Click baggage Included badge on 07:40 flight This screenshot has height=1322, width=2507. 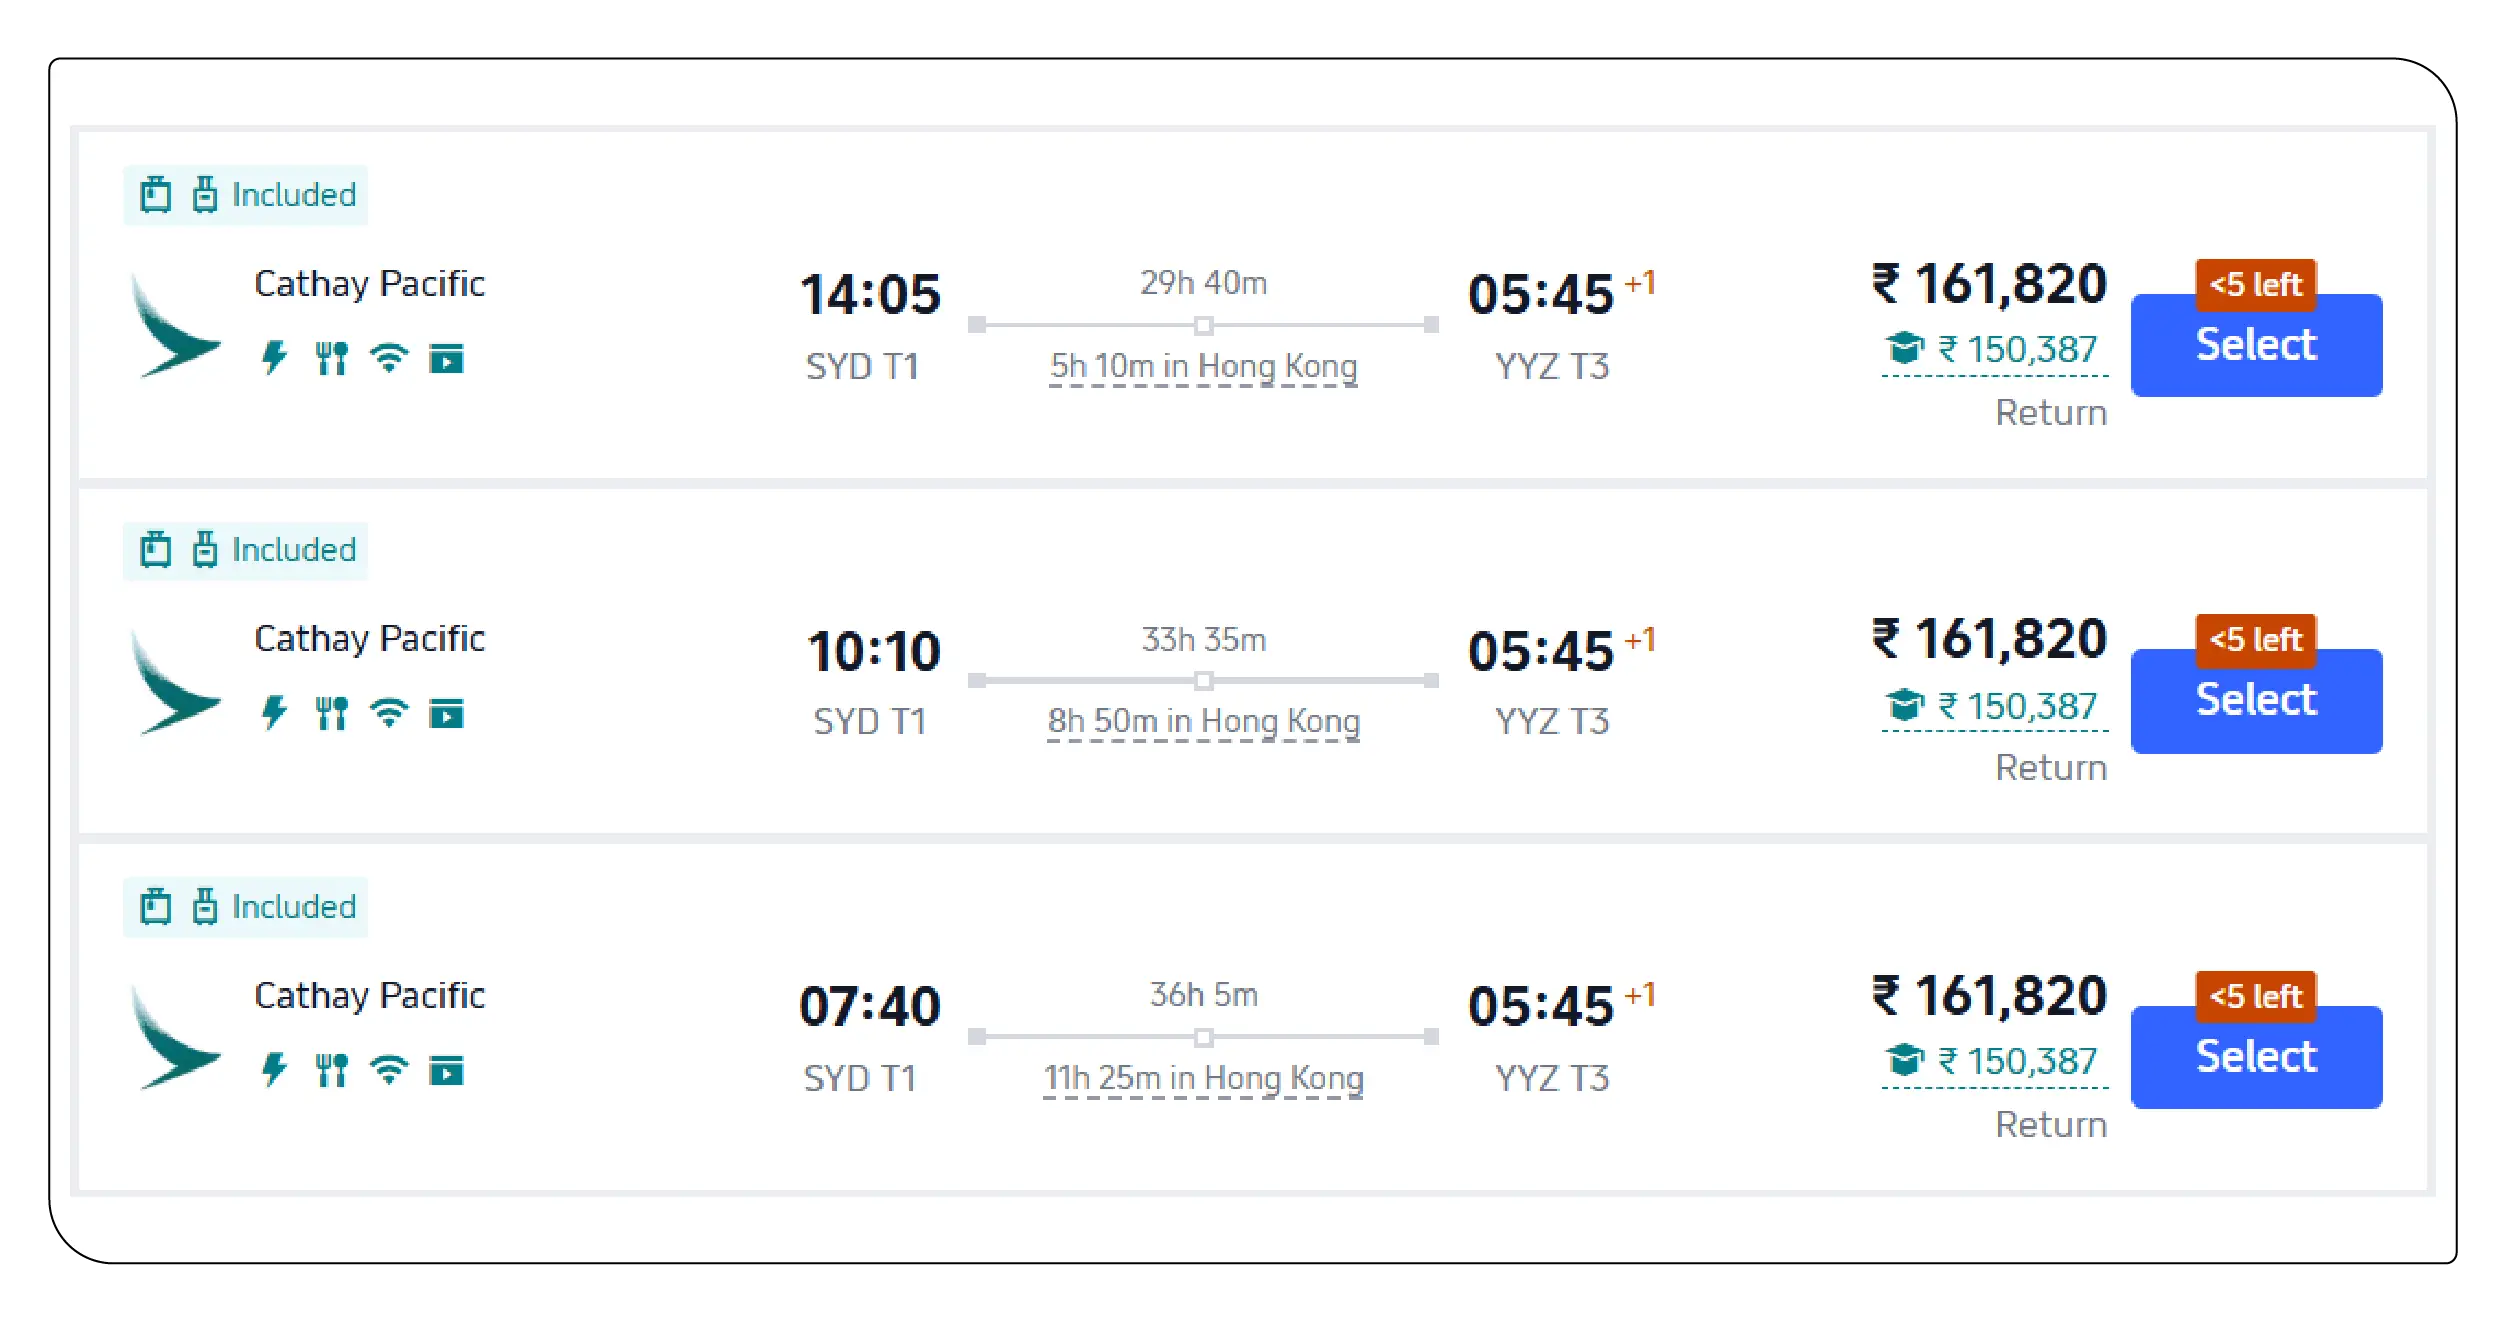click(246, 907)
